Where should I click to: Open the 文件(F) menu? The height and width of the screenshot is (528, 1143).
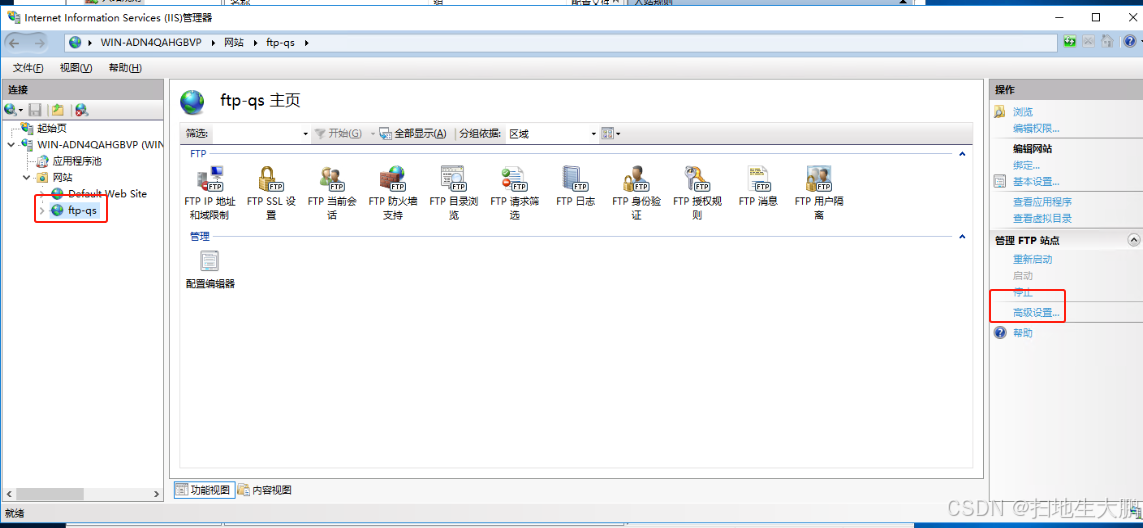(28, 68)
